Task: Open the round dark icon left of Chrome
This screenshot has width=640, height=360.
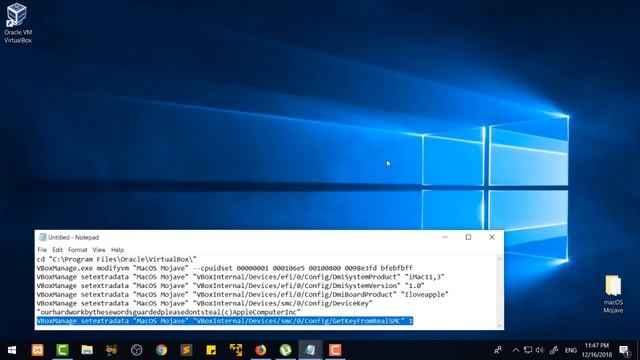Action: [136, 350]
